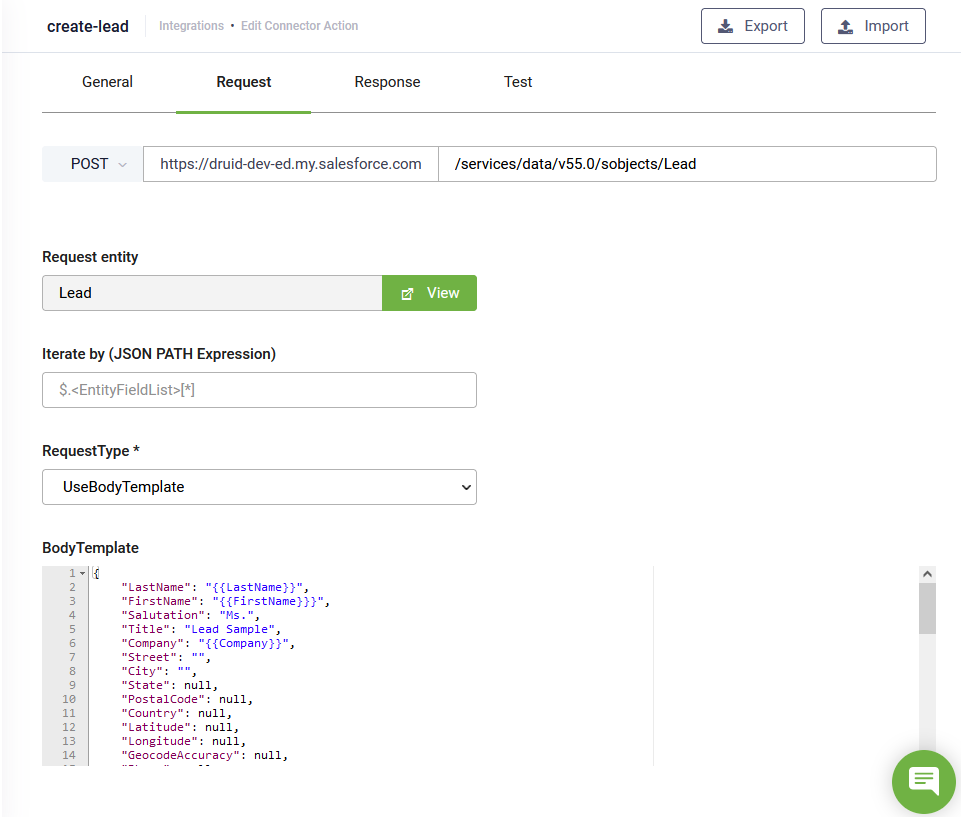Open the Test tab
Image resolution: width=961 pixels, height=817 pixels.
click(x=518, y=82)
